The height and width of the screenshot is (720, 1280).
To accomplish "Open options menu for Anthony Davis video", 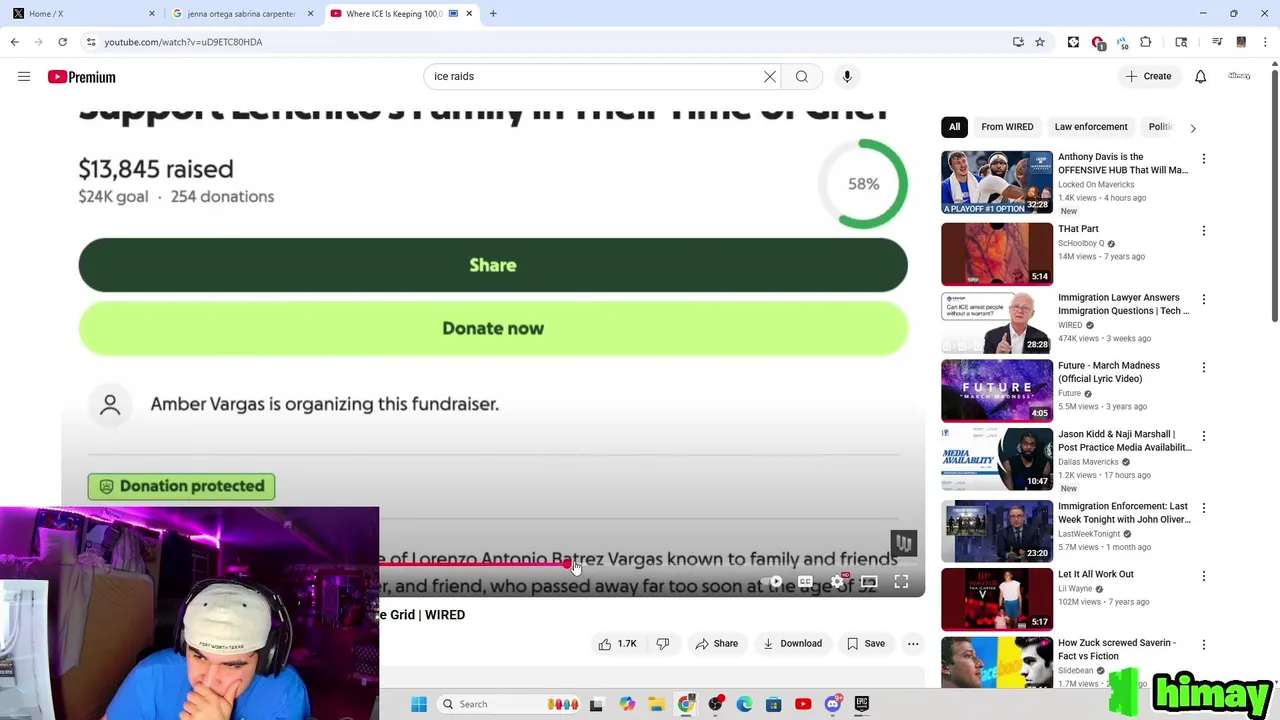I will [x=1204, y=159].
